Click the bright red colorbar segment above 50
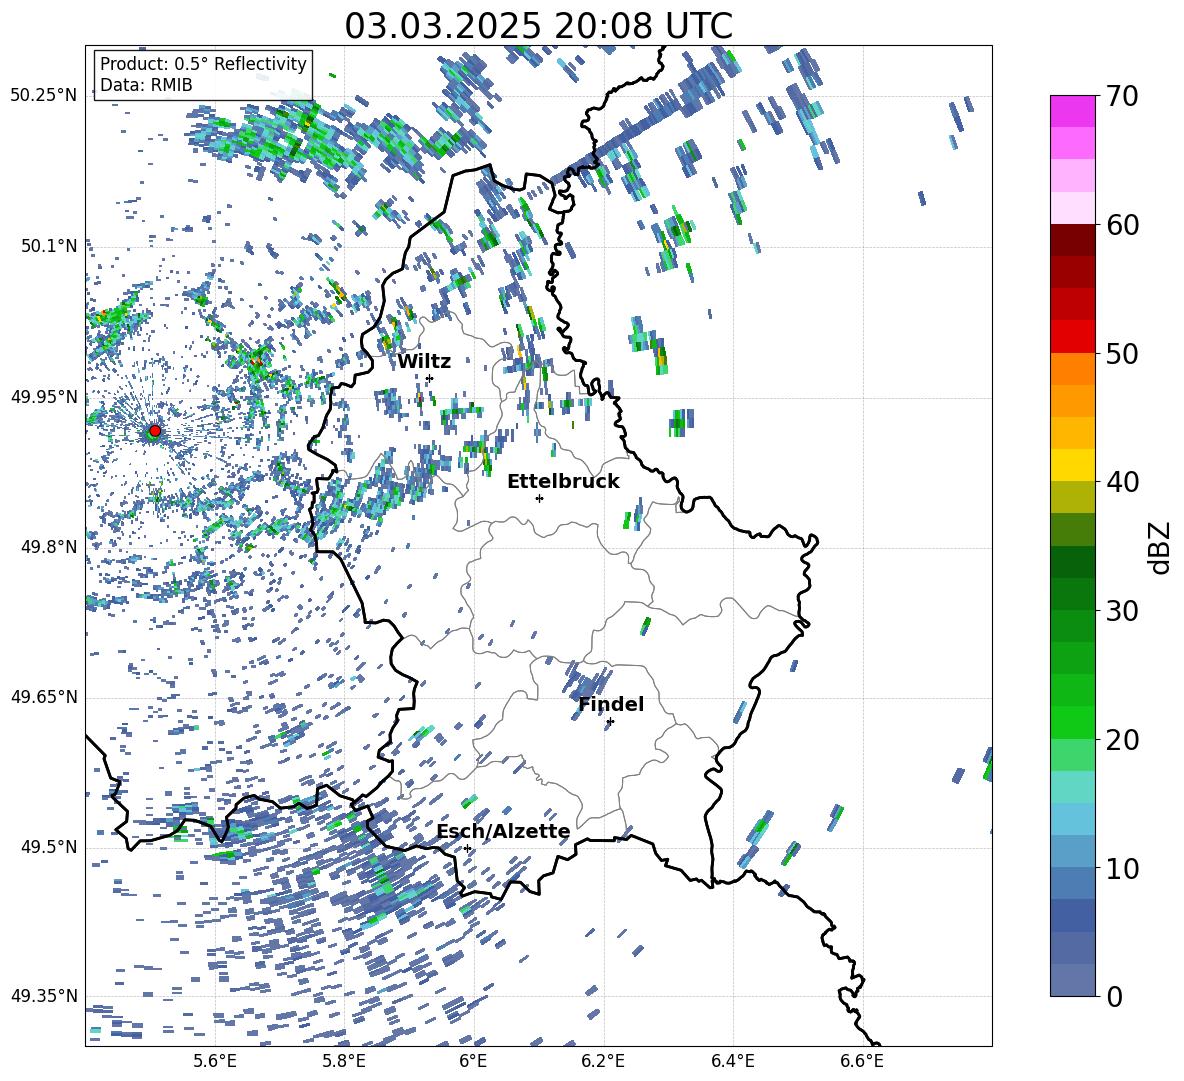The width and height of the screenshot is (1184, 1081). tap(1073, 337)
